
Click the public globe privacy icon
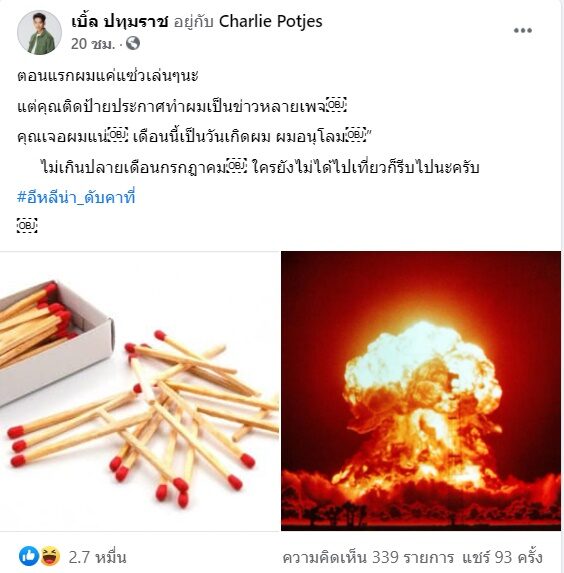point(133,43)
